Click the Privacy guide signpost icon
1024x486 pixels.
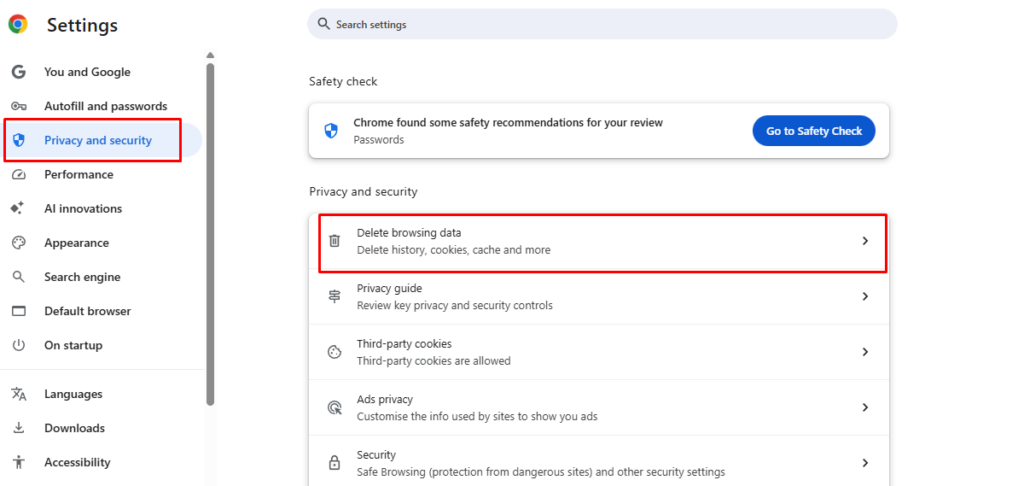point(335,297)
